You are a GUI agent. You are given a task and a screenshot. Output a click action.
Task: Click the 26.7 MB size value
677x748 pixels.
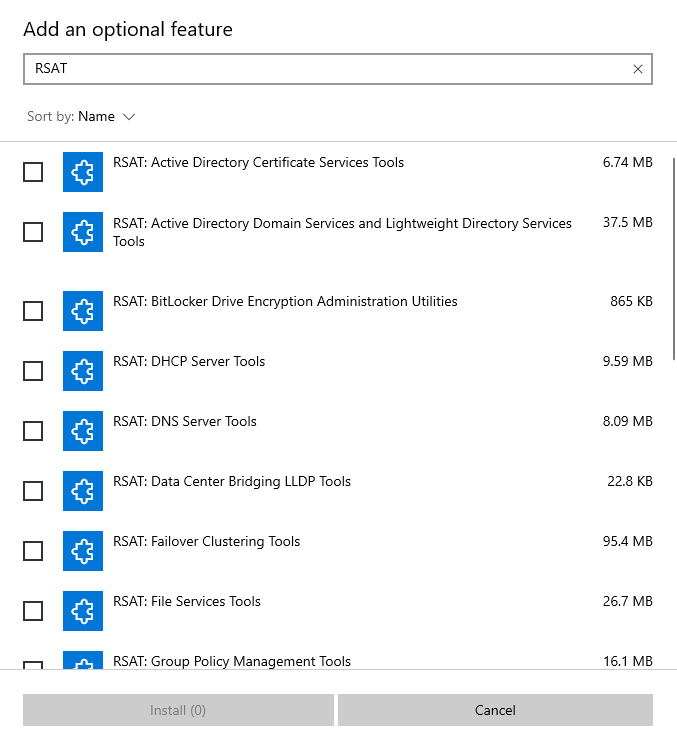pyautogui.click(x=627, y=602)
